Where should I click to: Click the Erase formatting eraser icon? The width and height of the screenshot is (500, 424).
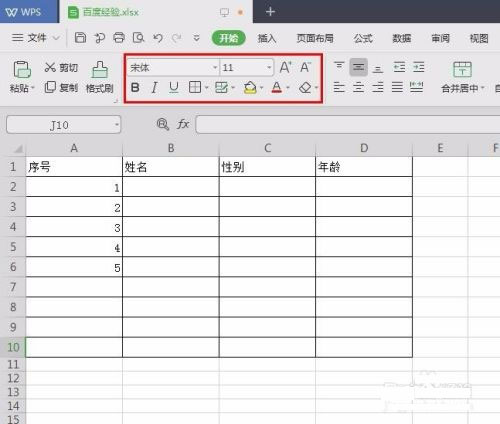305,88
